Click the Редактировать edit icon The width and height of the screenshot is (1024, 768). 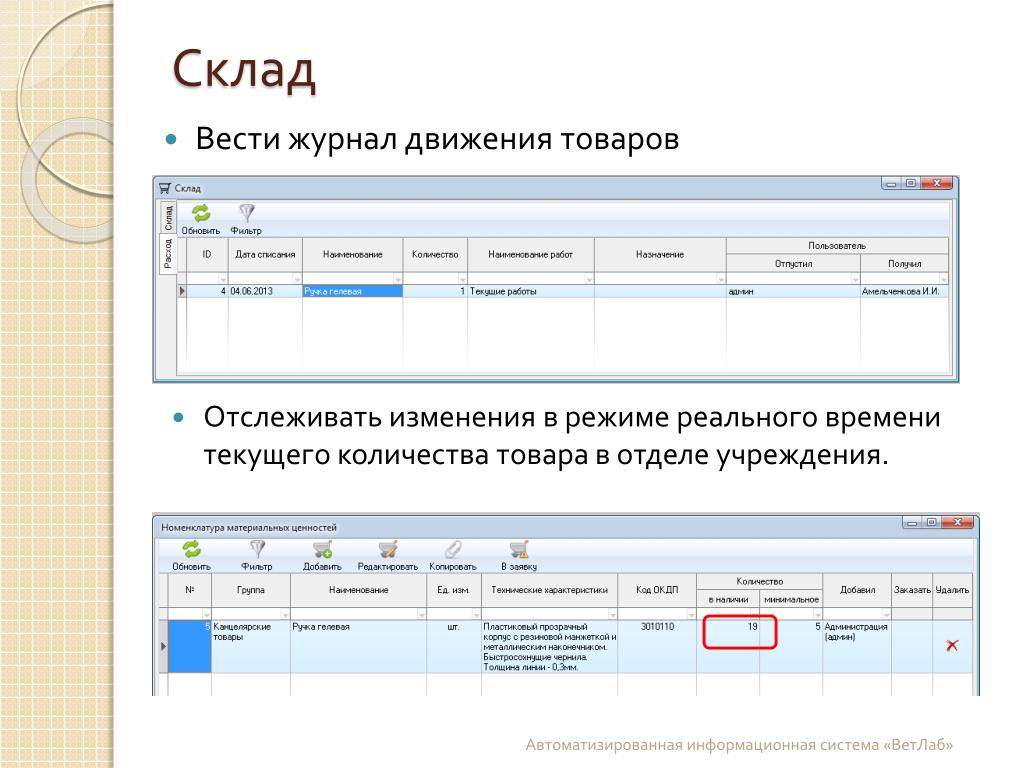pyautogui.click(x=388, y=549)
